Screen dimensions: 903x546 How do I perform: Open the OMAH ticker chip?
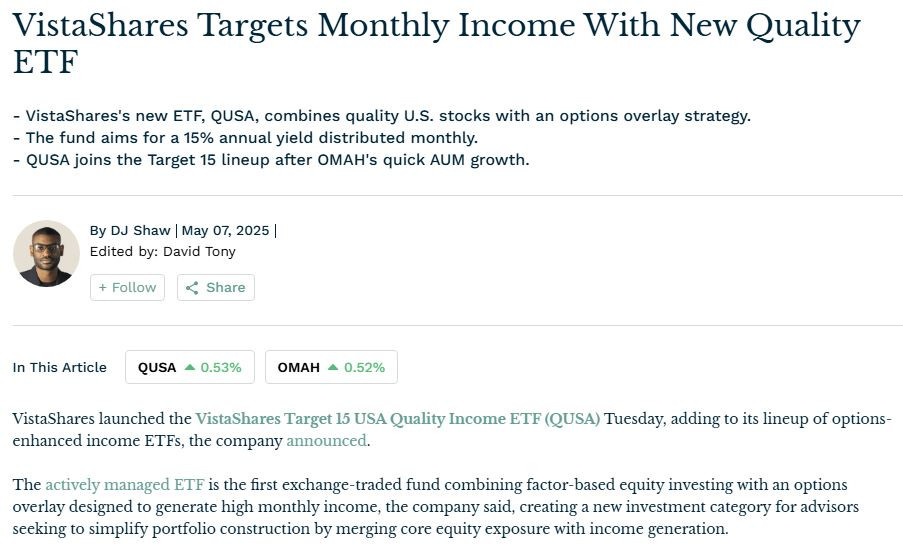click(331, 367)
